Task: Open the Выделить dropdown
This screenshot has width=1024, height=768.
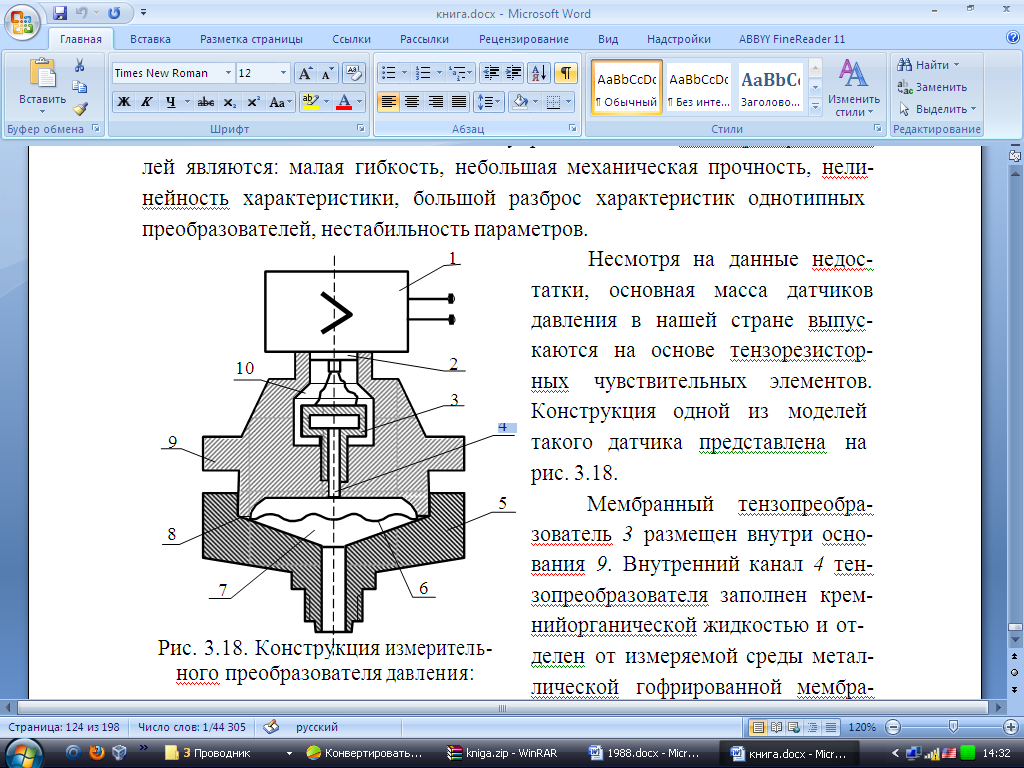Action: point(938,109)
